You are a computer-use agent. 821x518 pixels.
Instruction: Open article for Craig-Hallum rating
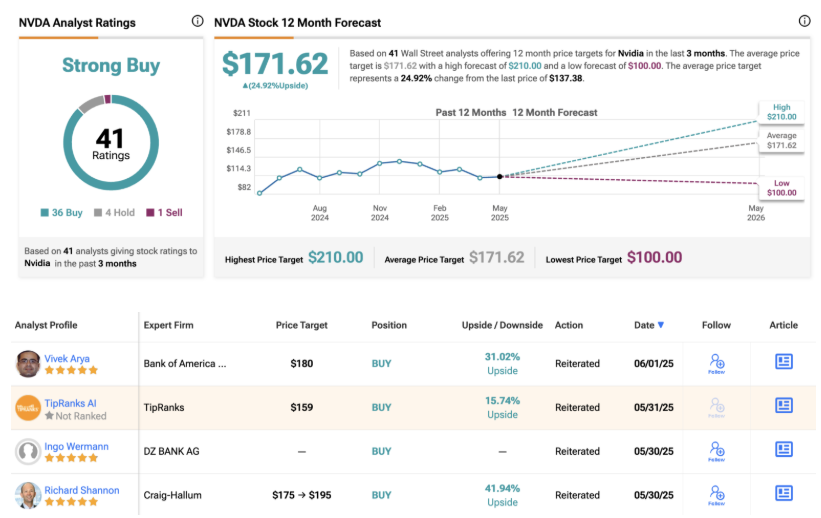coord(783,493)
